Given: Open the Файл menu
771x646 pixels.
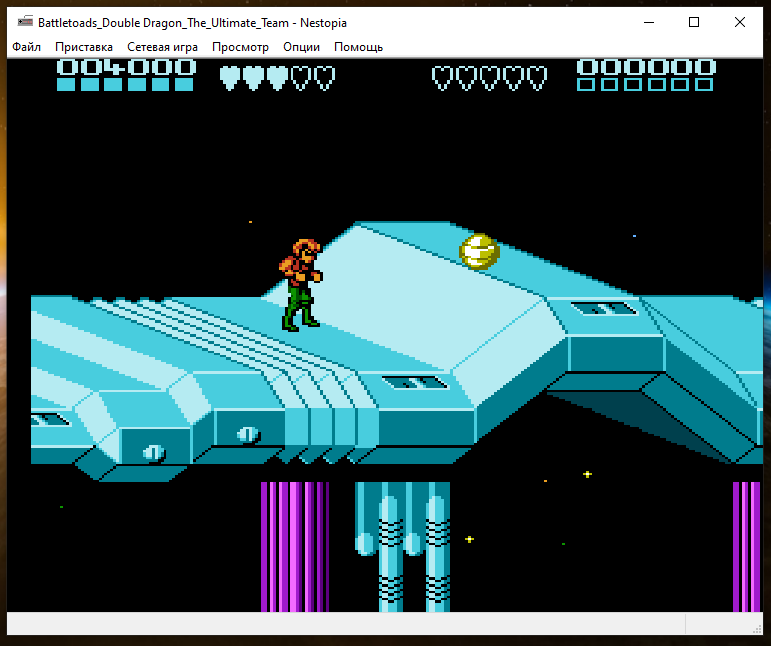Looking at the screenshot, I should (x=27, y=47).
